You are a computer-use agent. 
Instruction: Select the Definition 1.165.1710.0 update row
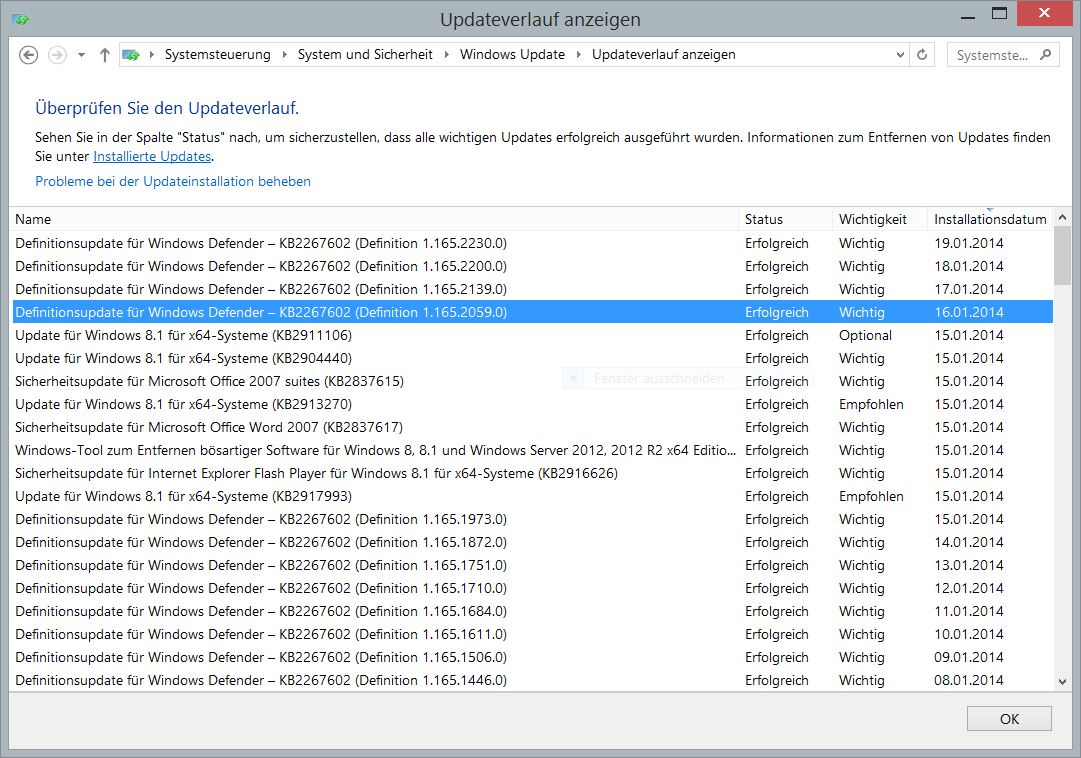[532, 588]
